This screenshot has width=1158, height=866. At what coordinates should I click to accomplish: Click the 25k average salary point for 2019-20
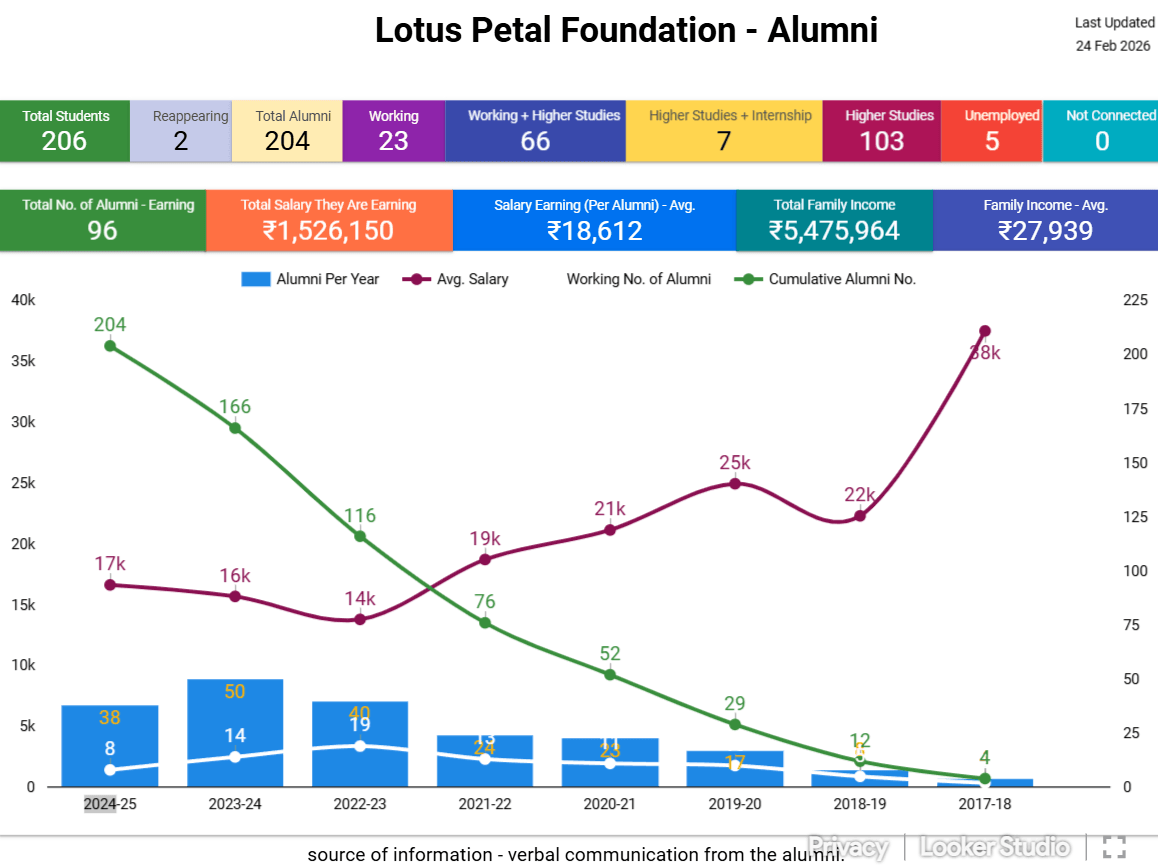[x=735, y=484]
